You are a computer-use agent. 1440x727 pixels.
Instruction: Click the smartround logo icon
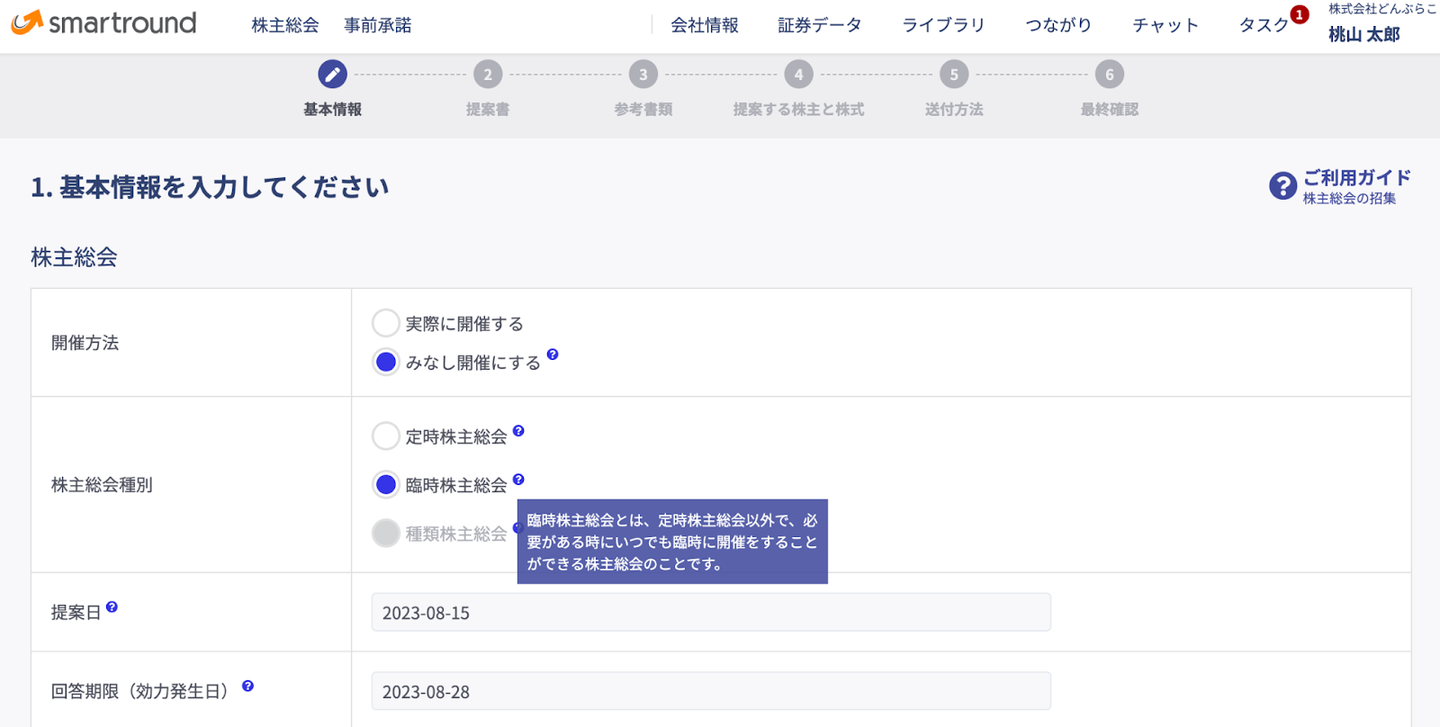click(x=26, y=22)
